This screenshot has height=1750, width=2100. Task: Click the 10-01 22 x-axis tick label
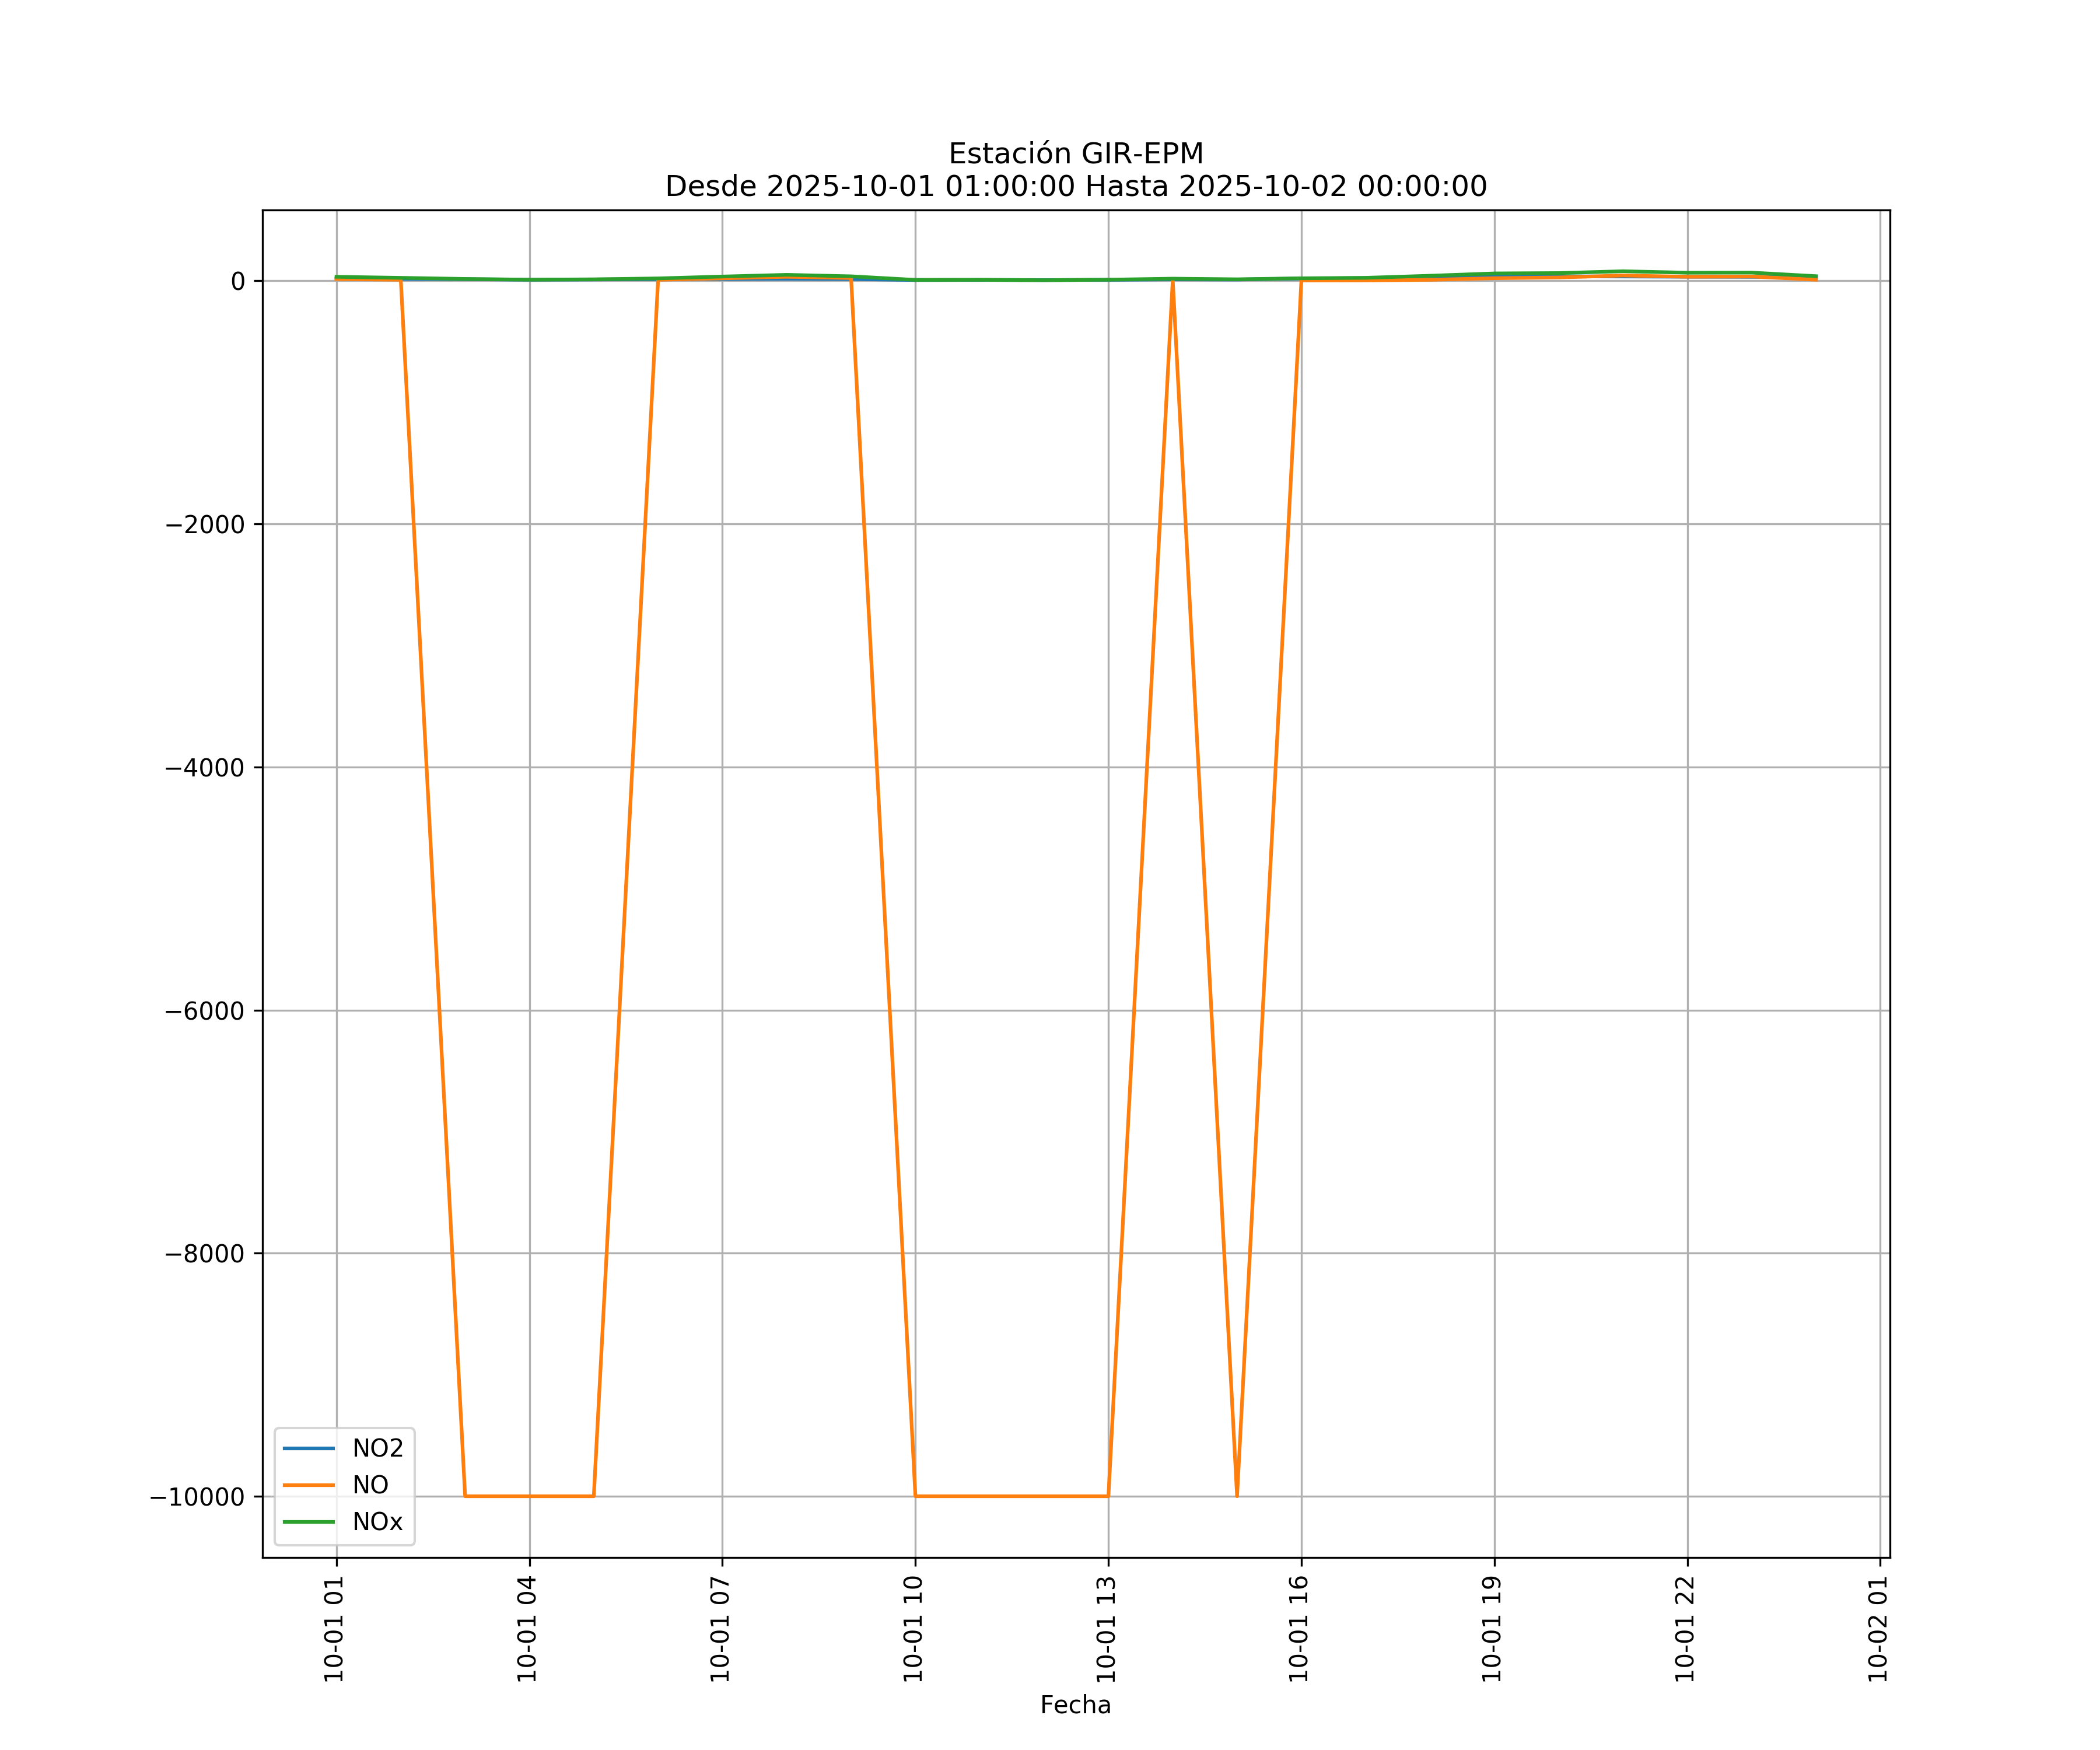click(x=1685, y=1628)
